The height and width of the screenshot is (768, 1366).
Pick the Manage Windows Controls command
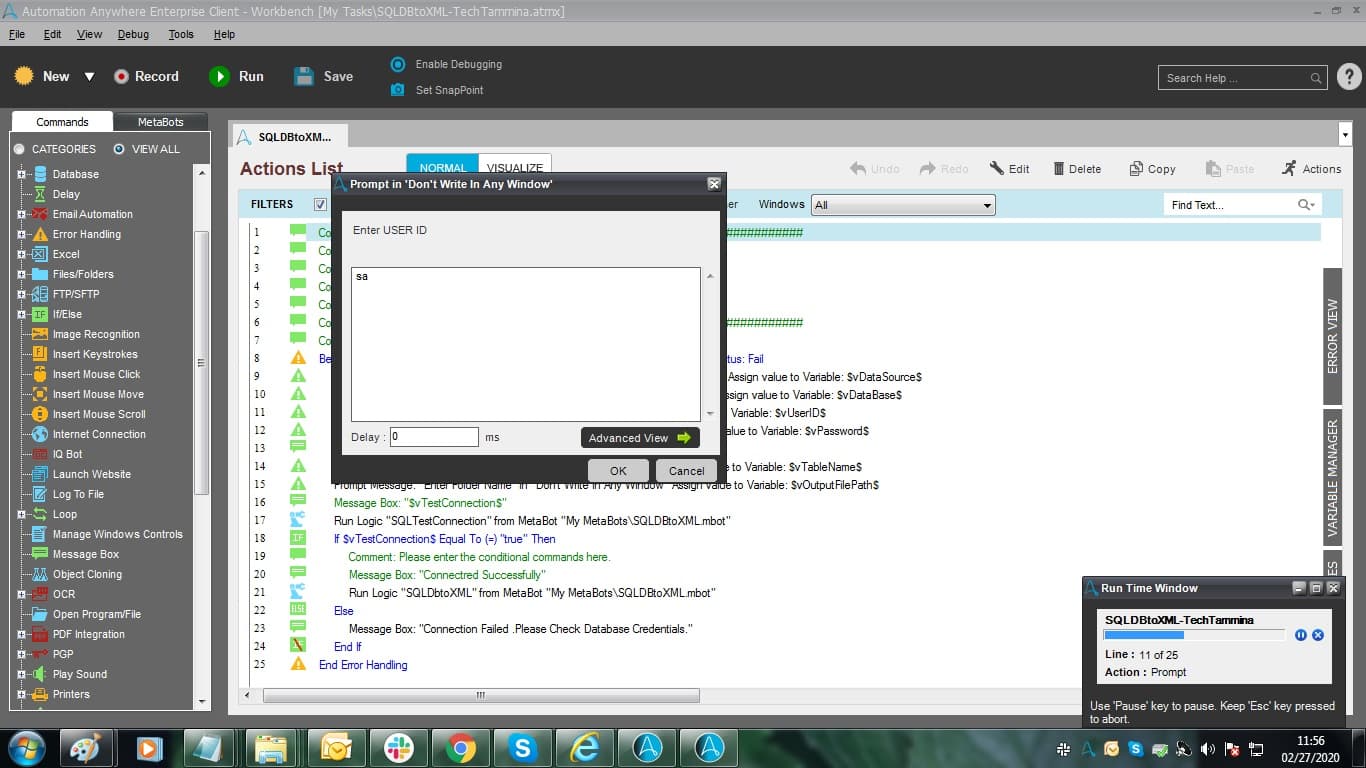coord(117,534)
